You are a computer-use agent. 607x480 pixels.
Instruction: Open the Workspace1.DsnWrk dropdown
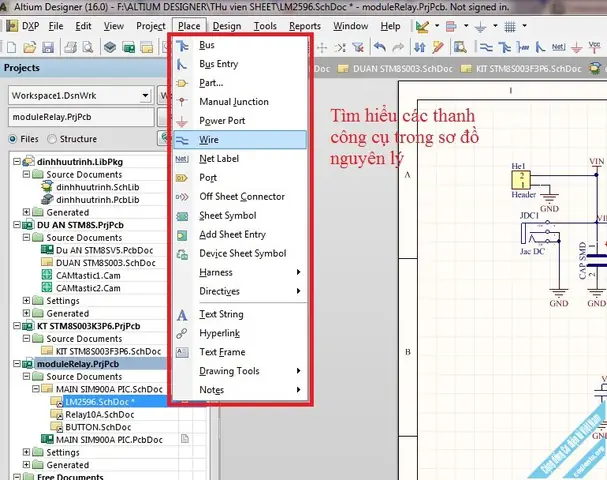[145, 95]
